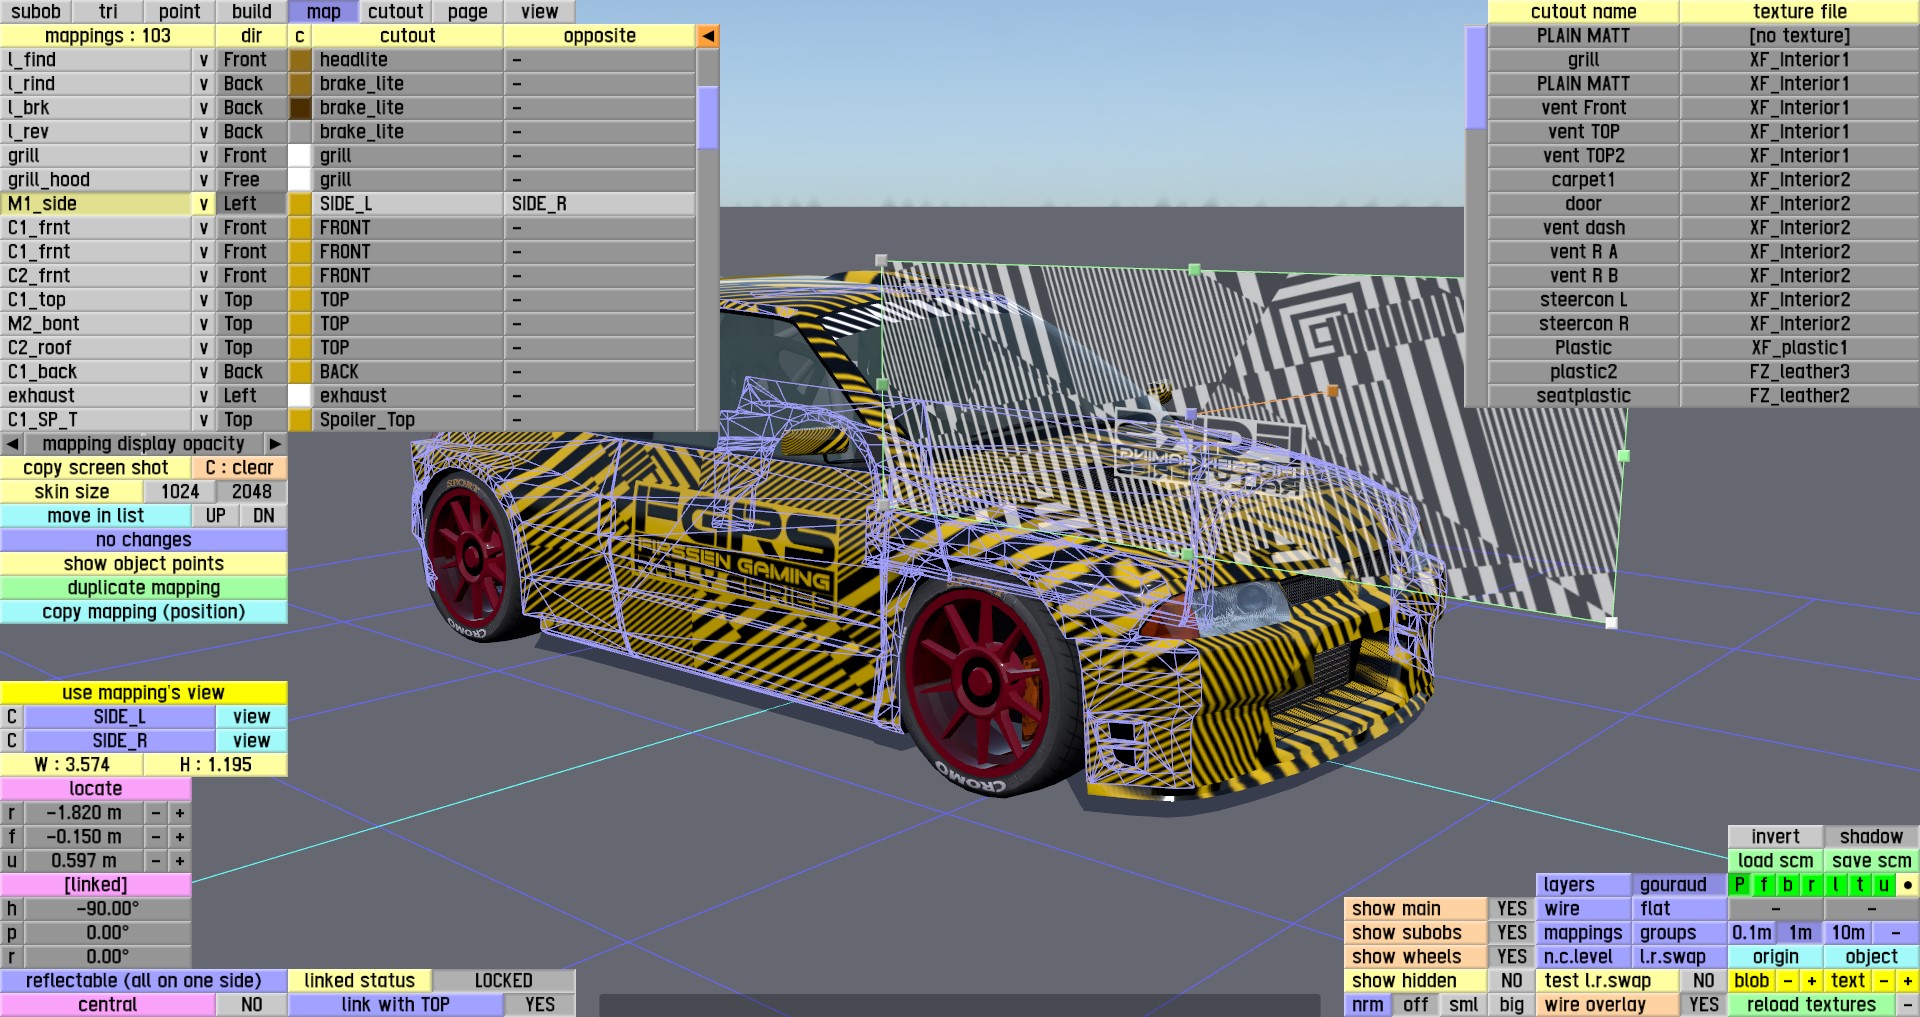
Task: Click the color swatch for l_brk row
Action: click(x=300, y=108)
